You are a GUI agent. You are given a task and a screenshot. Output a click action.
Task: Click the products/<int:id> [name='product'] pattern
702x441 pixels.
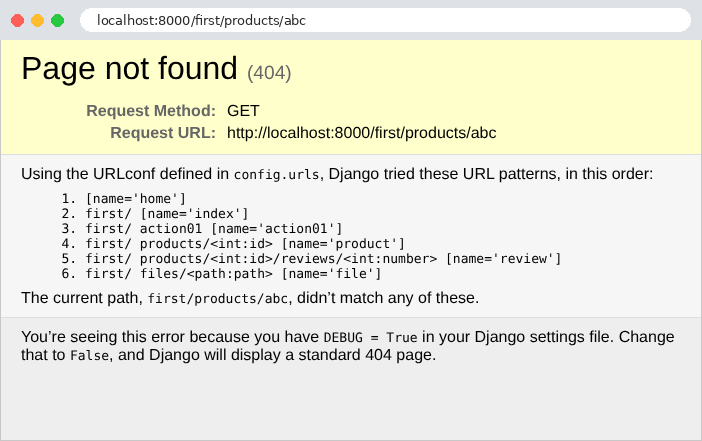coord(245,244)
